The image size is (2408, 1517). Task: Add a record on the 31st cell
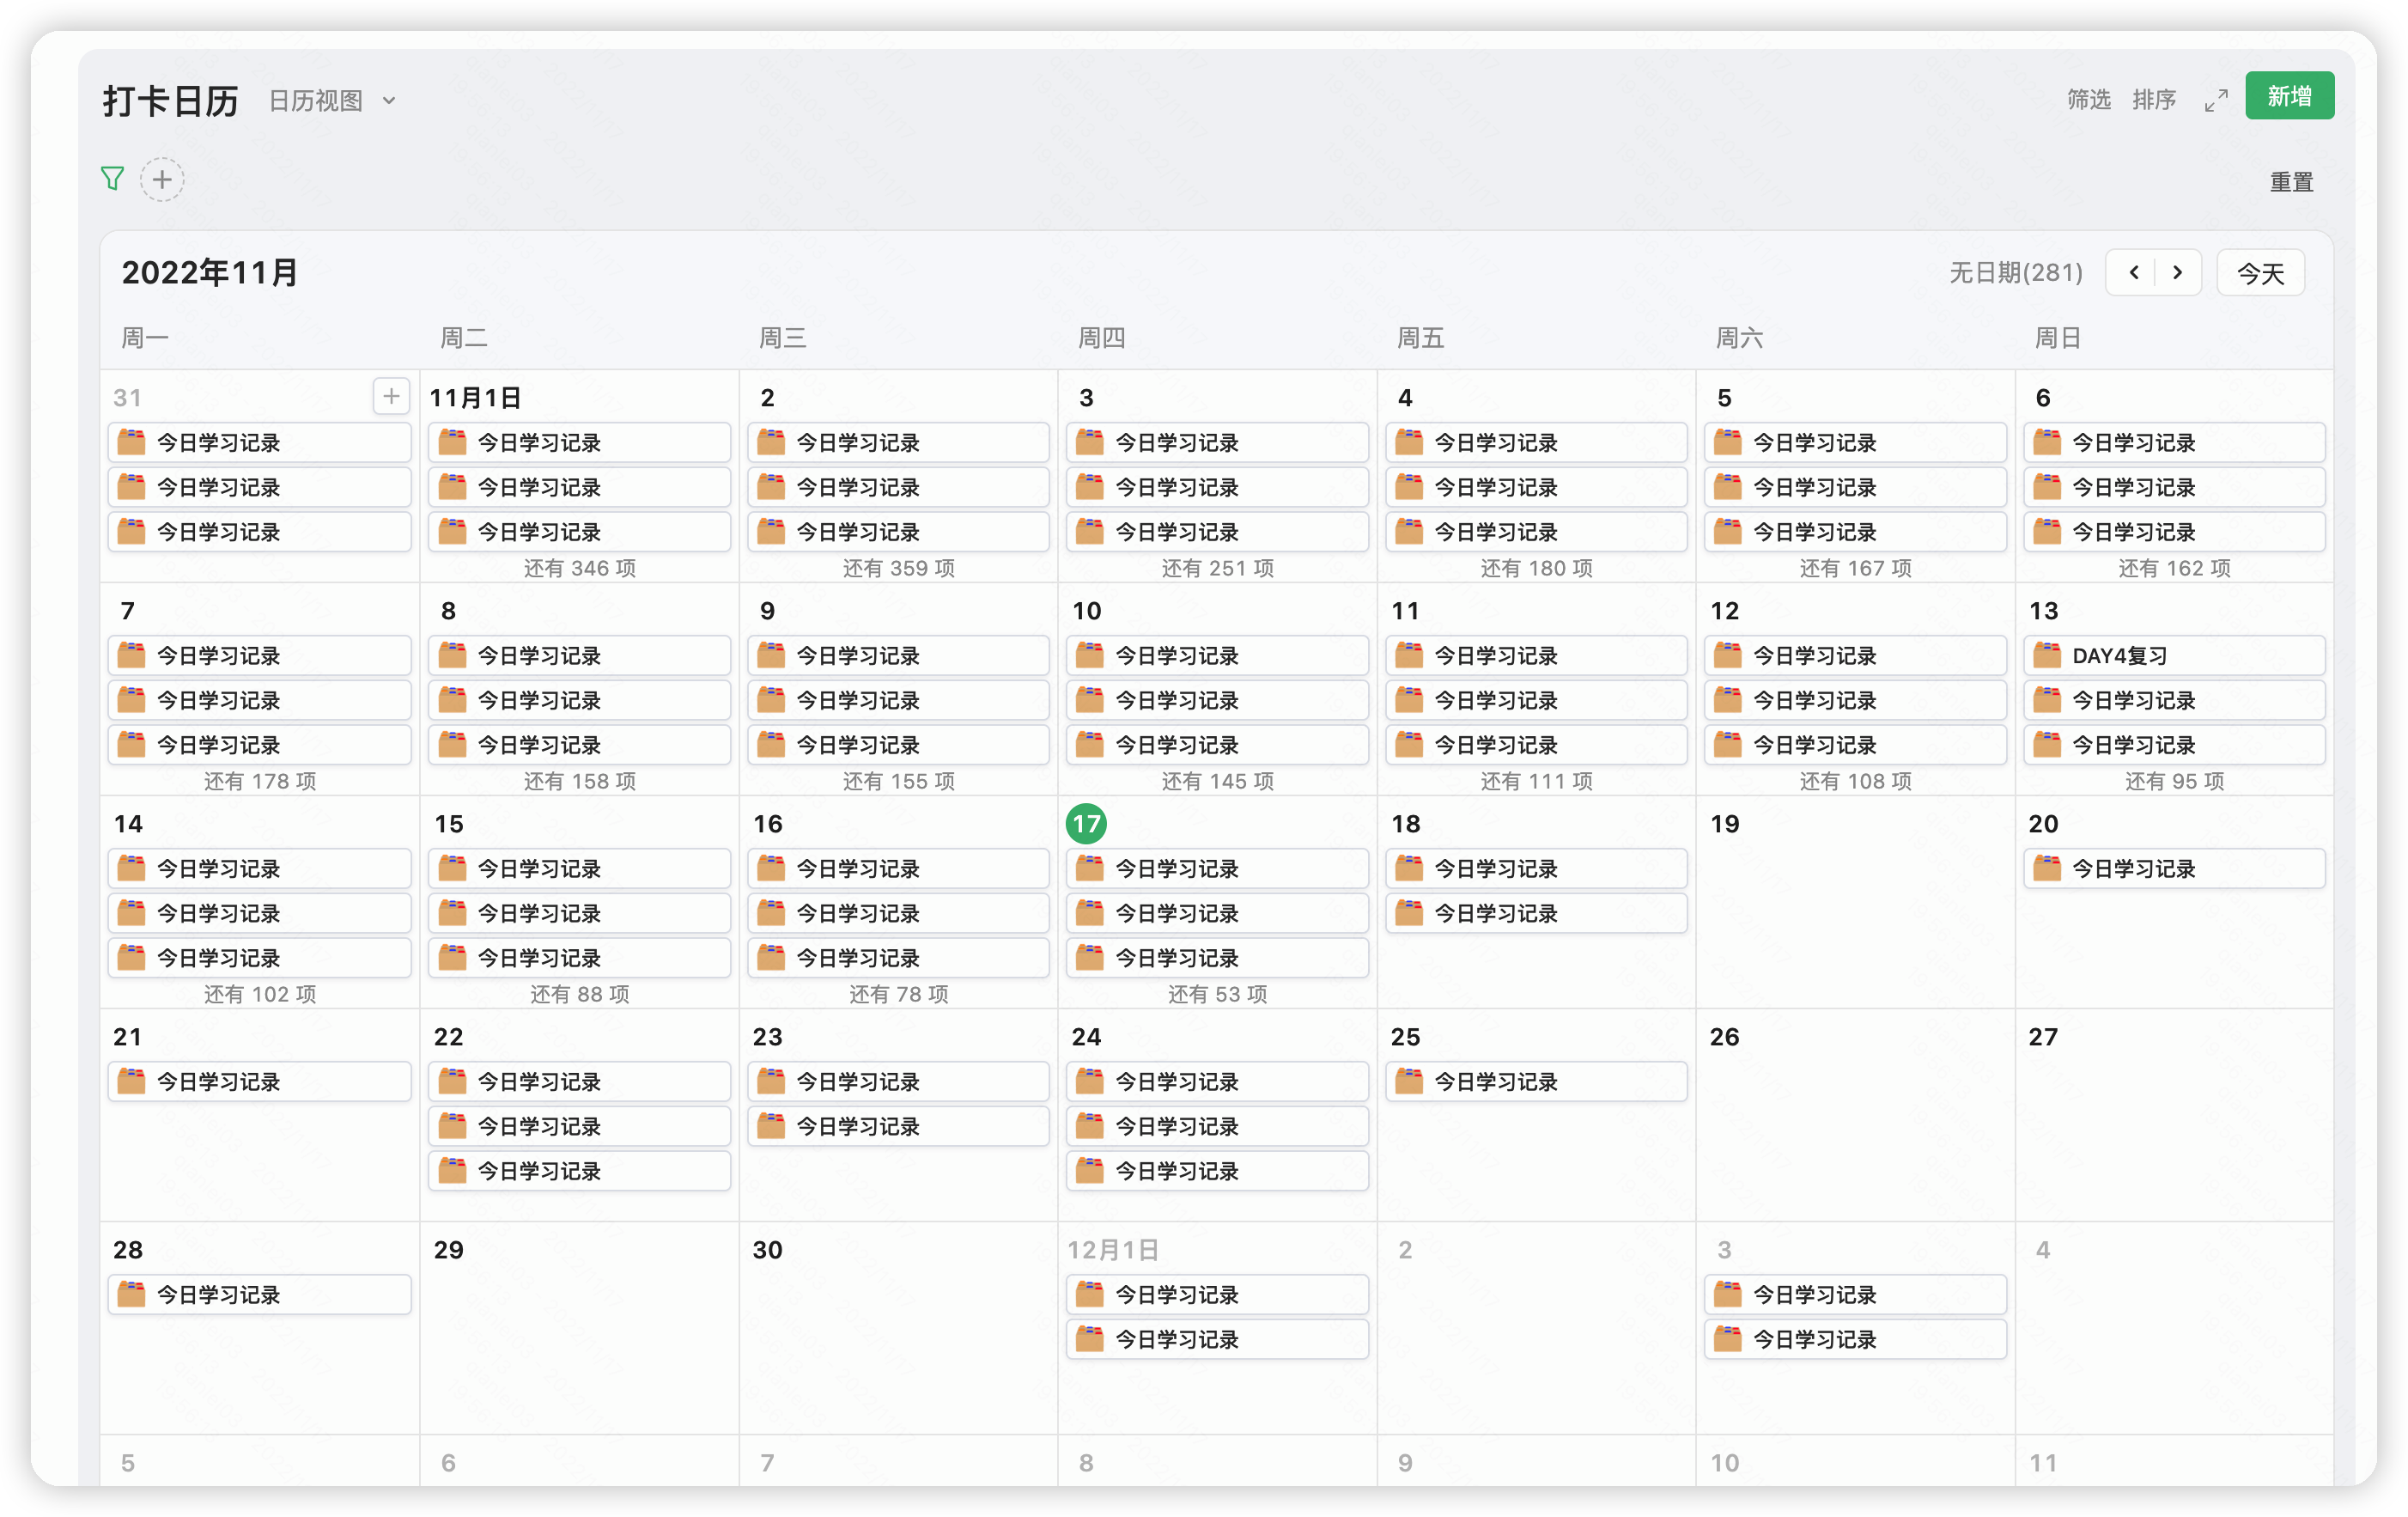click(x=391, y=397)
